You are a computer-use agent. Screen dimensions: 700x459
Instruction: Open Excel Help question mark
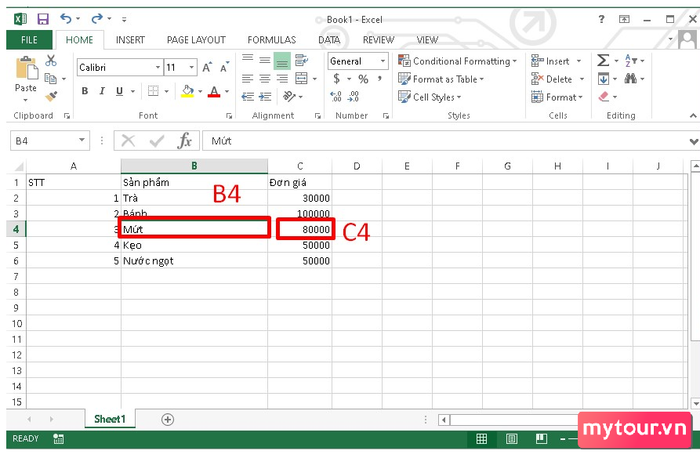(x=601, y=19)
